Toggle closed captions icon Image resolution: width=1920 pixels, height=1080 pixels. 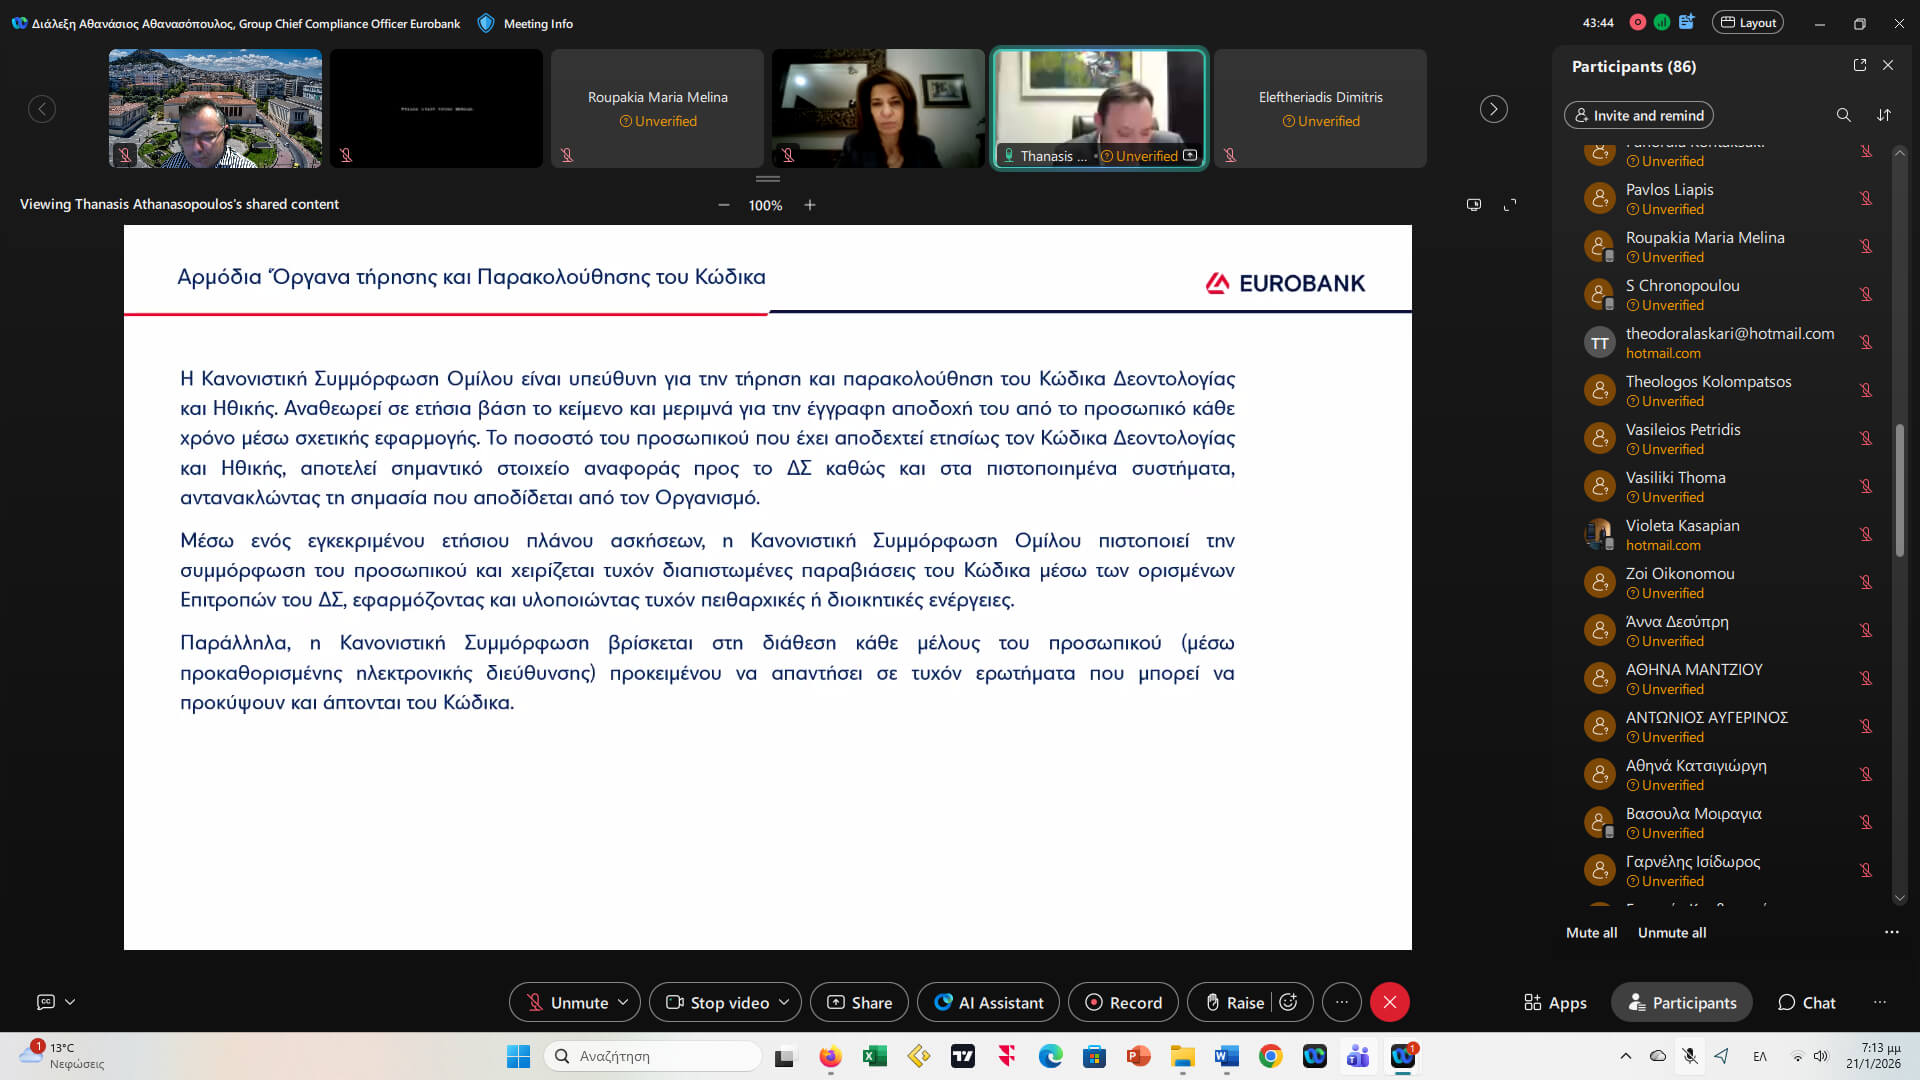click(46, 1002)
